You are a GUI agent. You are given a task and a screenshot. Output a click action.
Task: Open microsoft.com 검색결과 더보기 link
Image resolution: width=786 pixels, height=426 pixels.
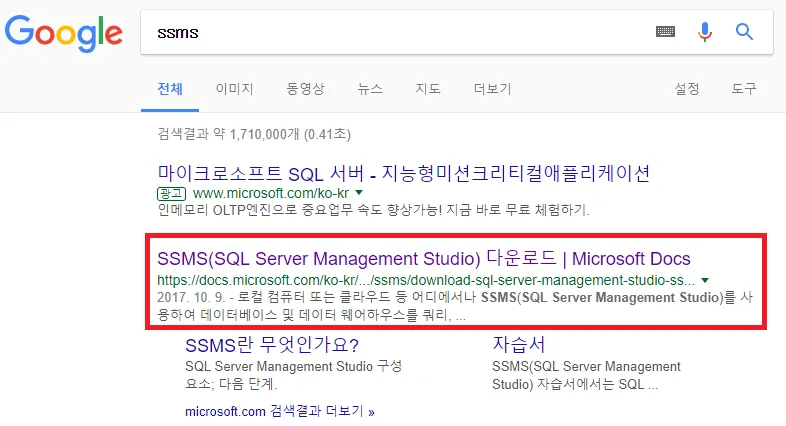[x=280, y=411]
